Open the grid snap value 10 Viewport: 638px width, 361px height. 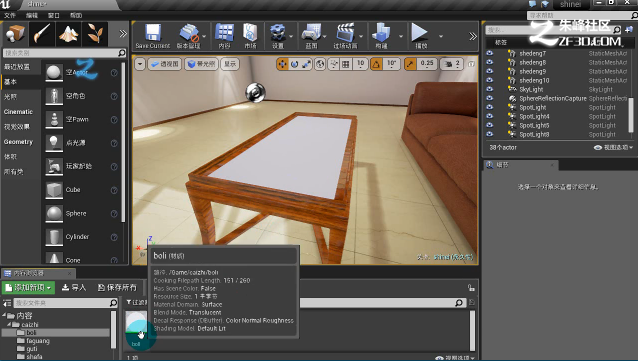click(x=361, y=64)
